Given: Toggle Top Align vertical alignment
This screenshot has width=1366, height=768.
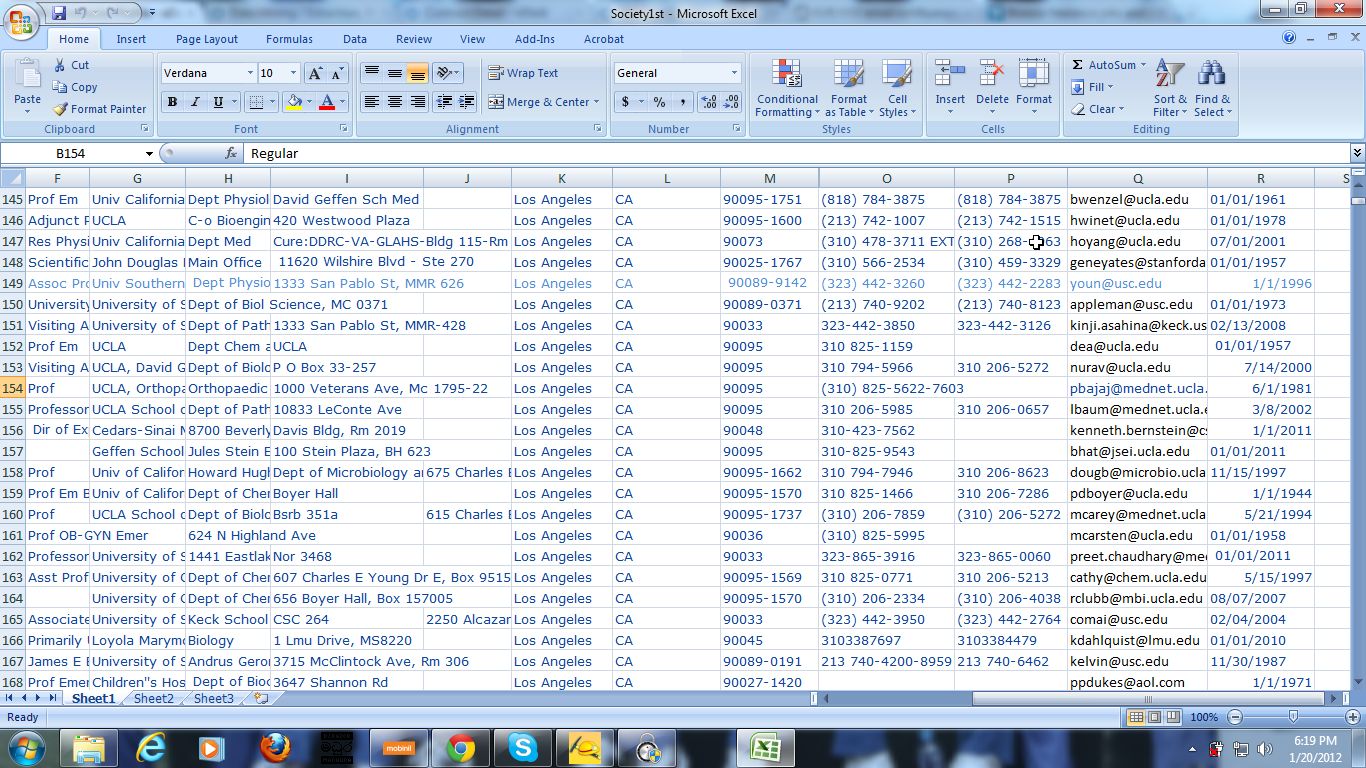Looking at the screenshot, I should pos(372,73).
